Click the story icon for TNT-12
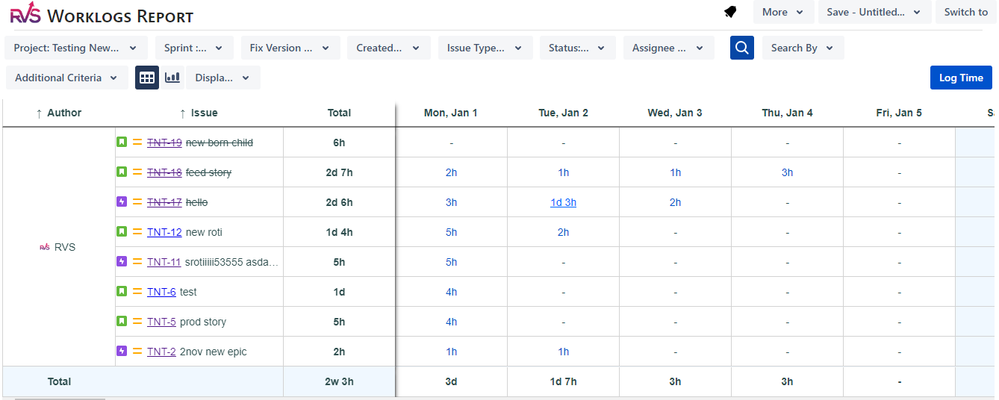 pyautogui.click(x=122, y=232)
